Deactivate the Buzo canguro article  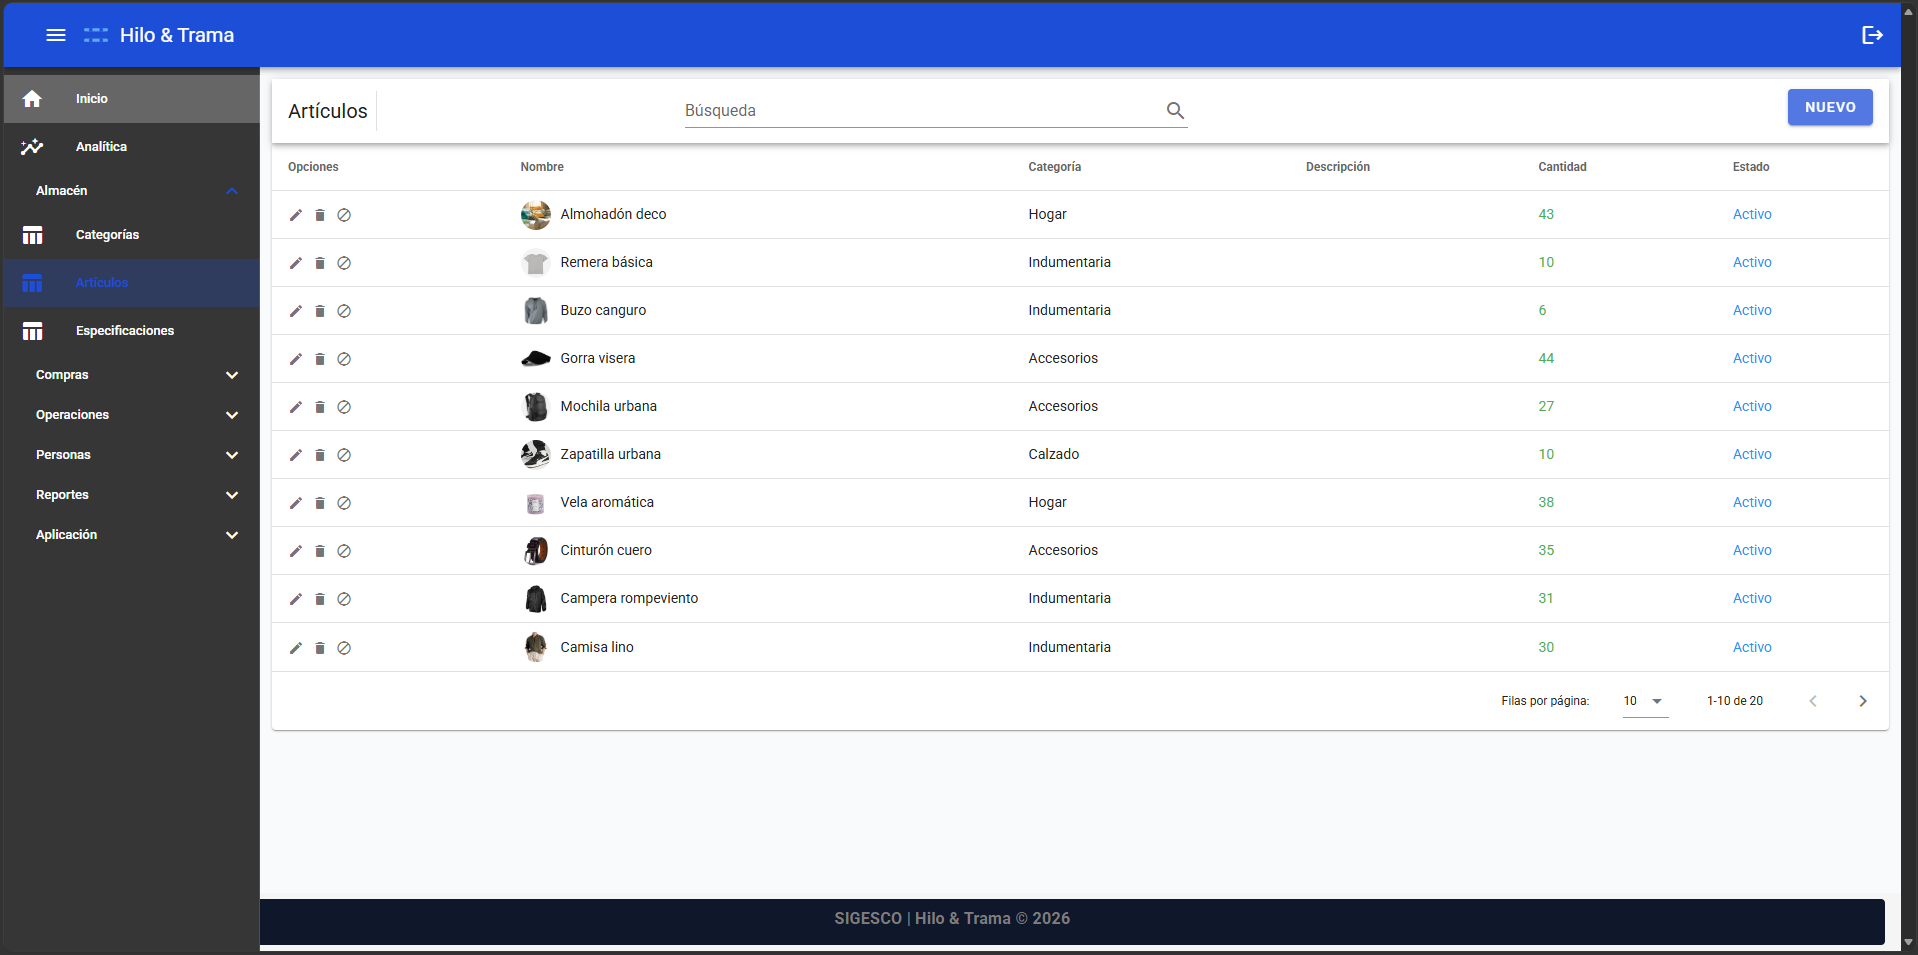[x=344, y=311]
